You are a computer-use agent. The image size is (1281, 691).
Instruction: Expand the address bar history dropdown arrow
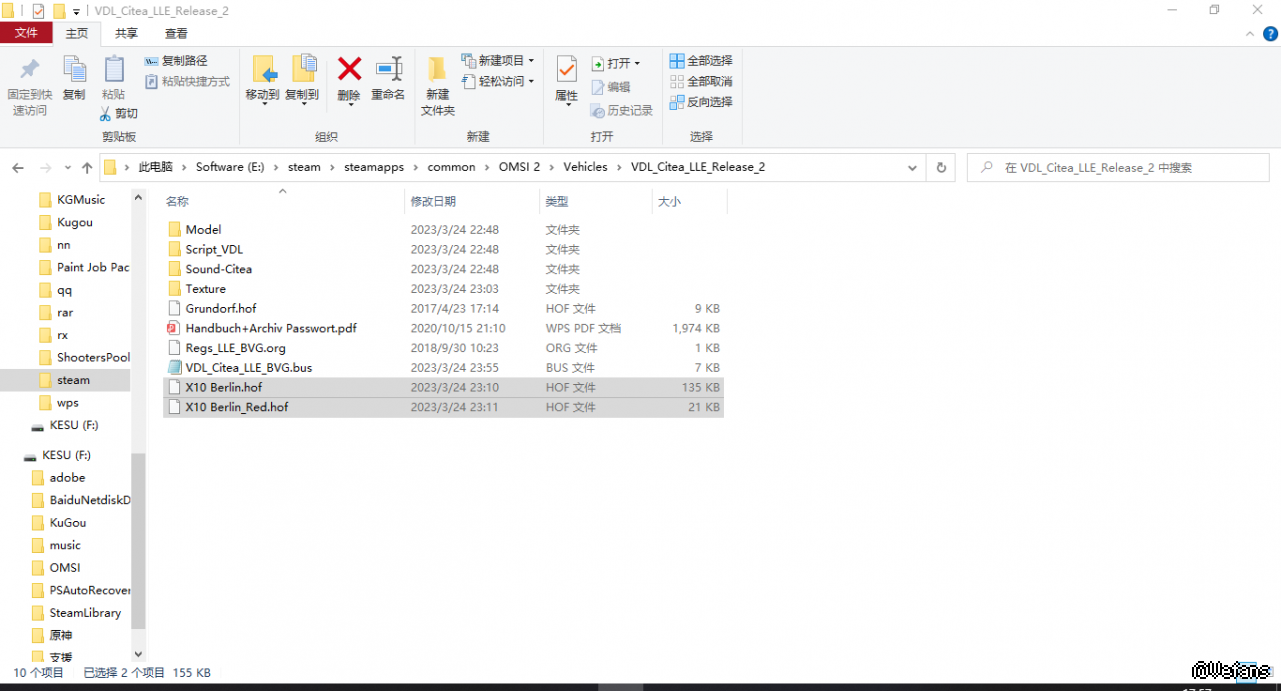click(912, 168)
